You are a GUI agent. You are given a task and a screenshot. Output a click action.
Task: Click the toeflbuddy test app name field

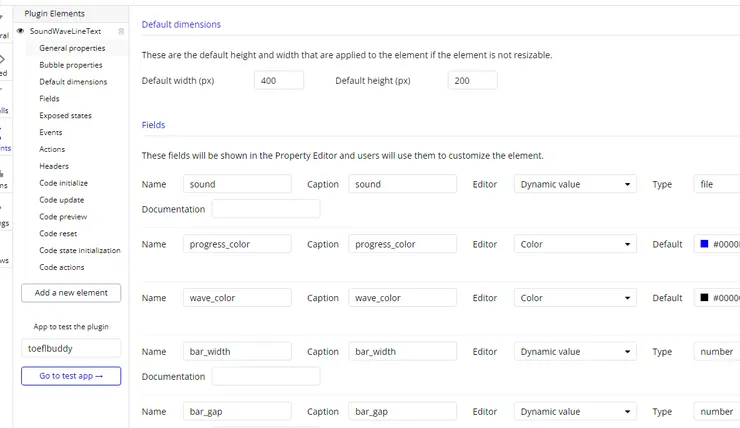tap(71, 349)
